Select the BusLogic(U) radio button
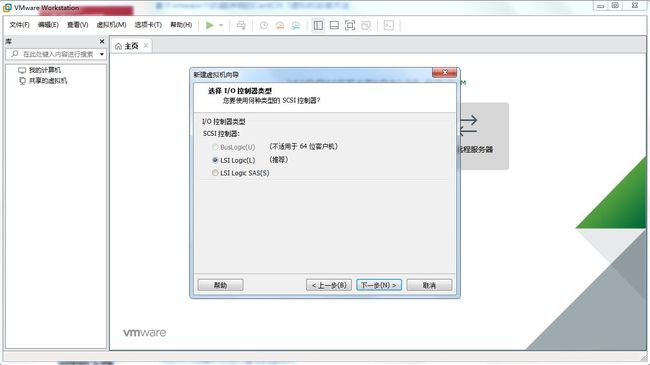650x365 pixels. click(215, 147)
